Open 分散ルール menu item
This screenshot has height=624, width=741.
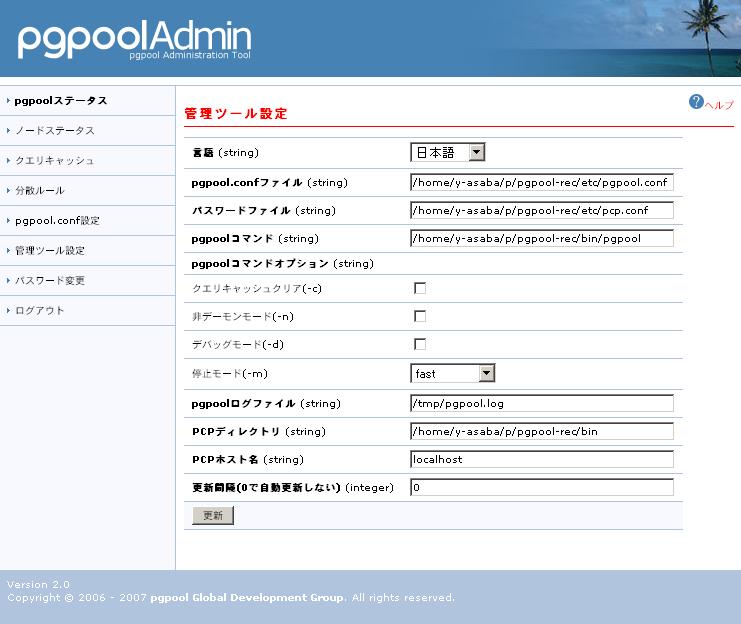click(x=40, y=191)
